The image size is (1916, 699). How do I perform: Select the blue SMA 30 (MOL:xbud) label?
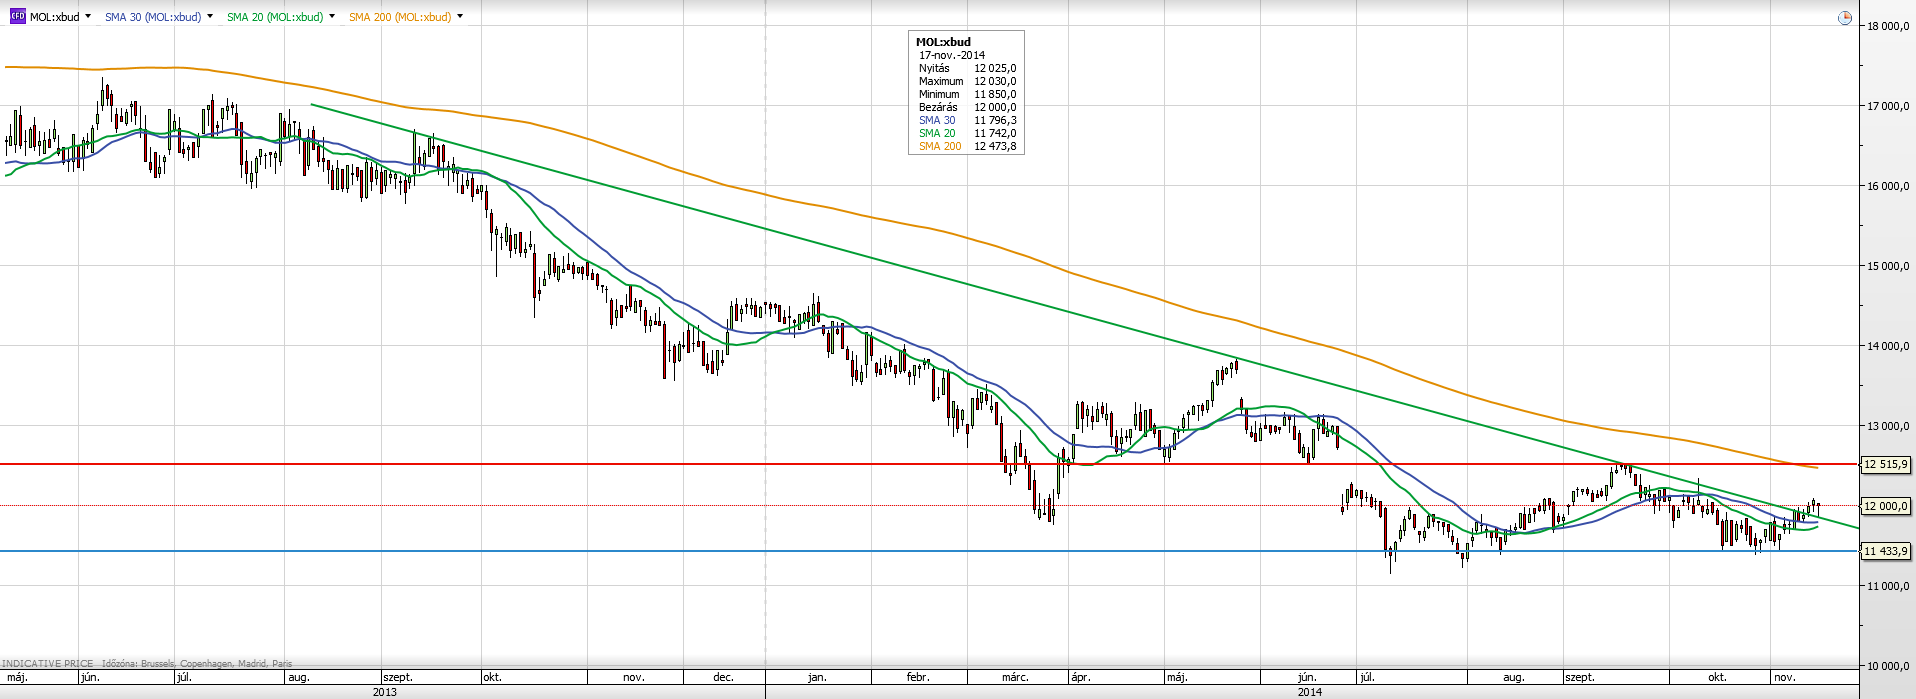click(x=153, y=17)
